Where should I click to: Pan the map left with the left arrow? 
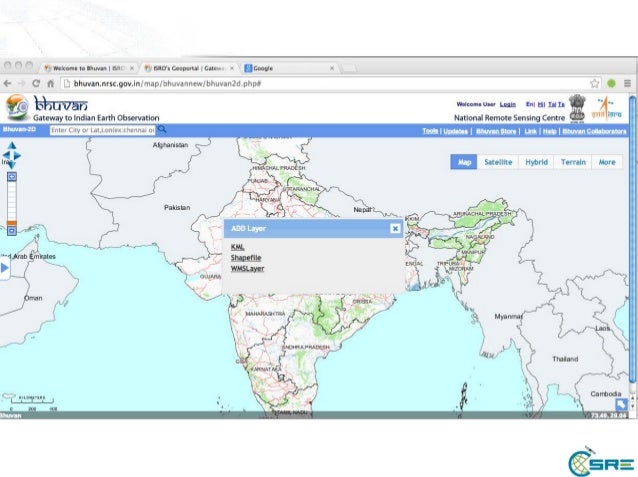(x=6, y=155)
